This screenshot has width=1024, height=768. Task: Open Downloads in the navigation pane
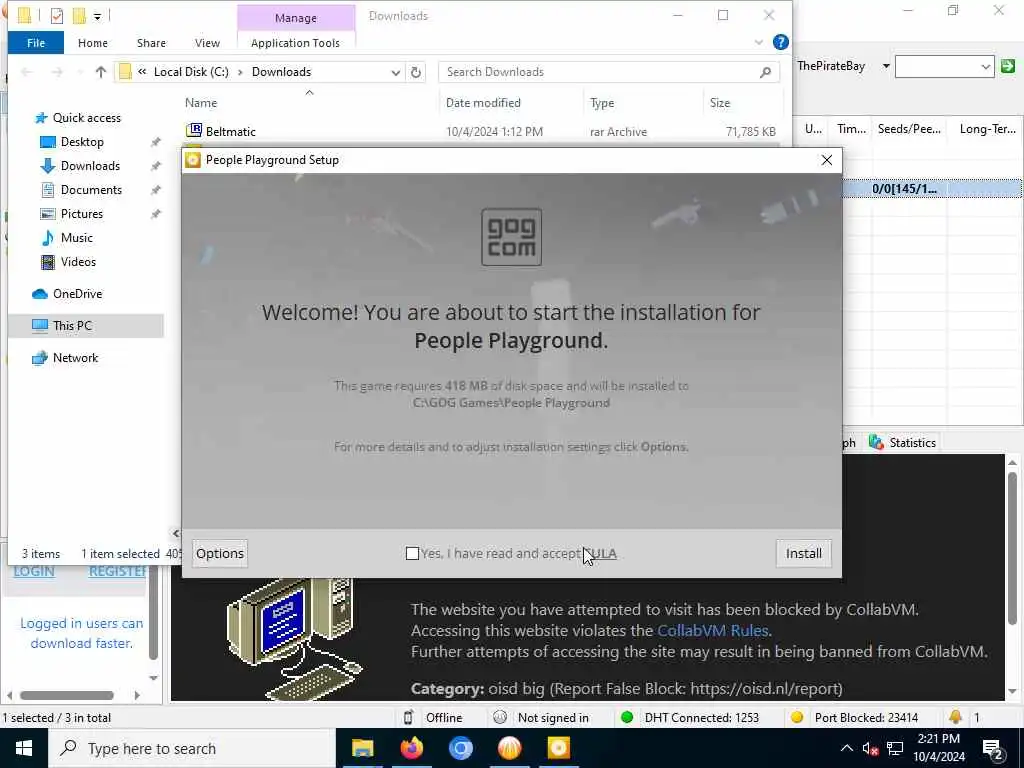[90, 166]
